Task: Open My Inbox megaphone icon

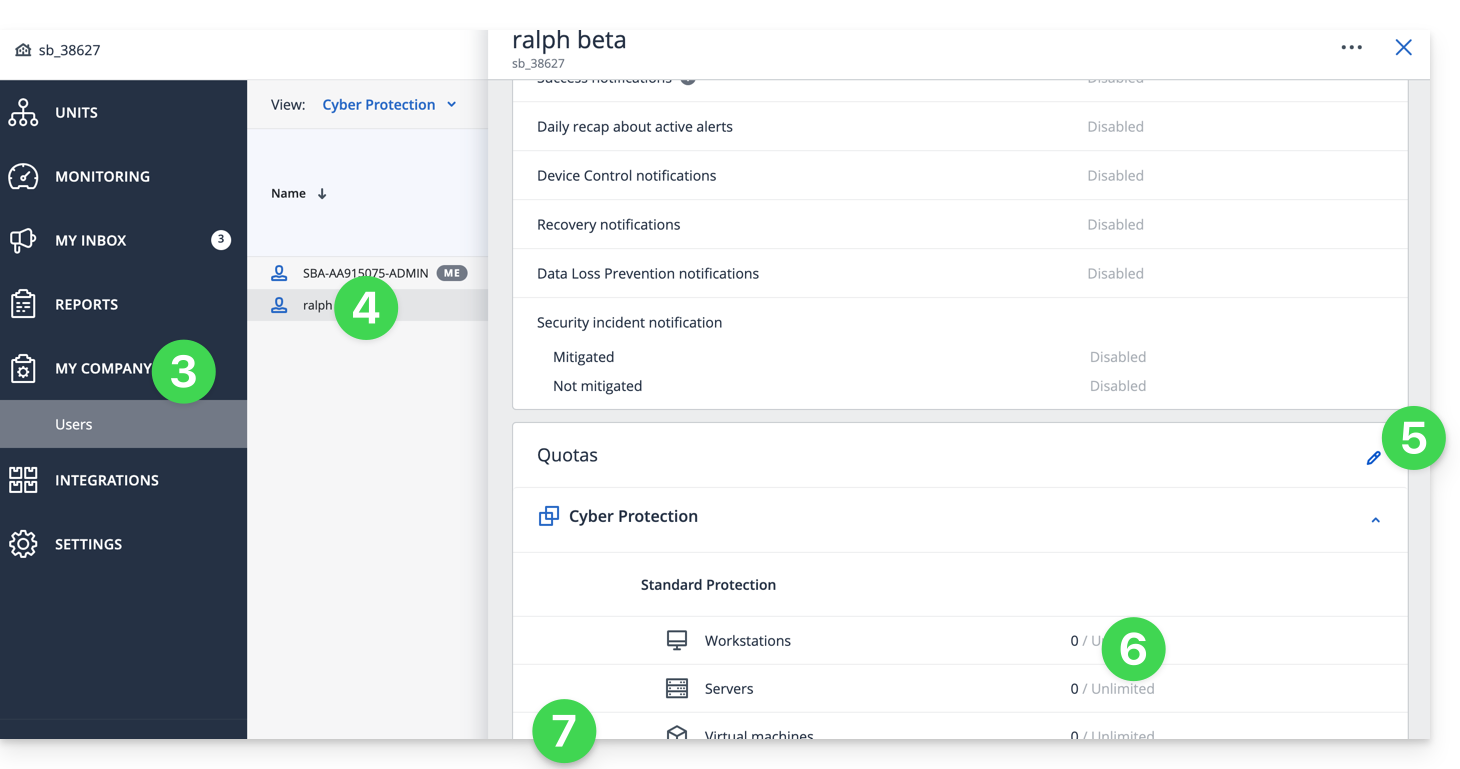Action: [x=23, y=241]
